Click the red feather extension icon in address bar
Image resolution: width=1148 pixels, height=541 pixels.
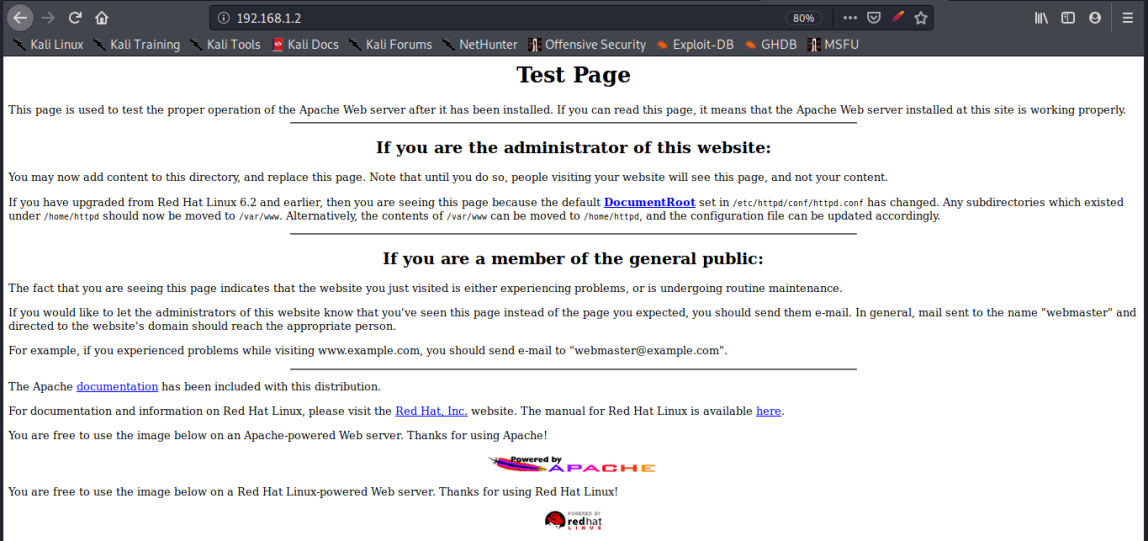(898, 18)
